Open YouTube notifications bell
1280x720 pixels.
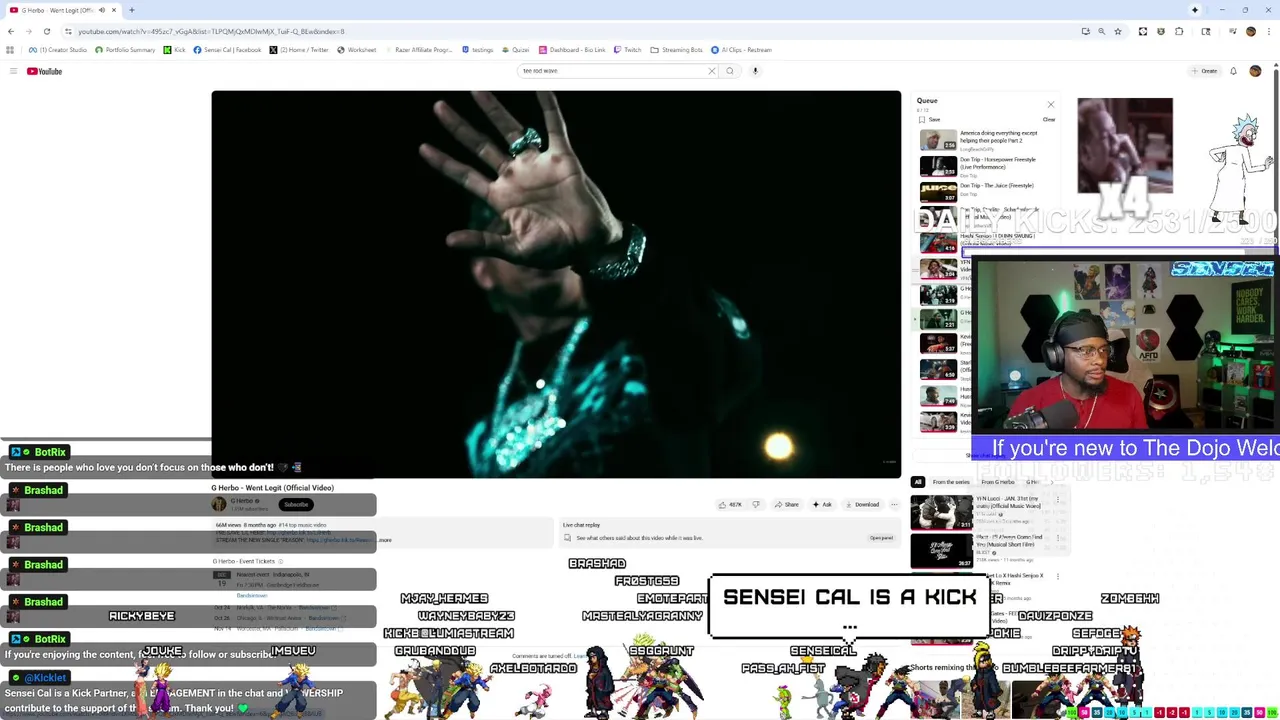tap(1233, 71)
